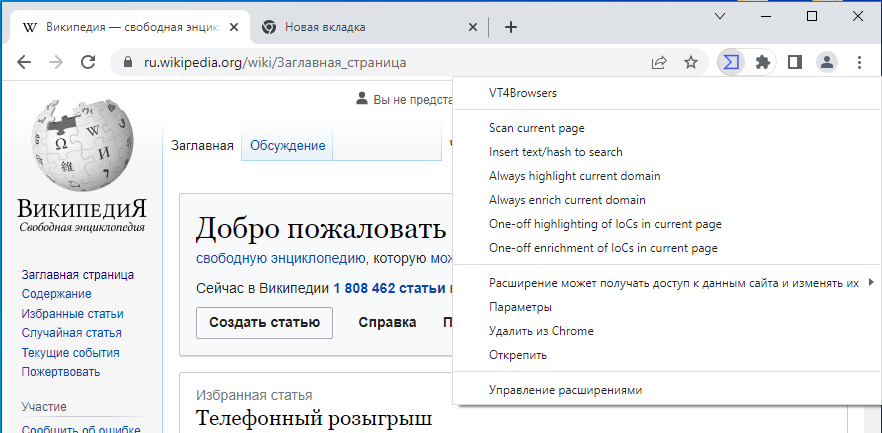The width and height of the screenshot is (882, 433).
Task: Click the browser forward arrow
Action: pos(56,62)
